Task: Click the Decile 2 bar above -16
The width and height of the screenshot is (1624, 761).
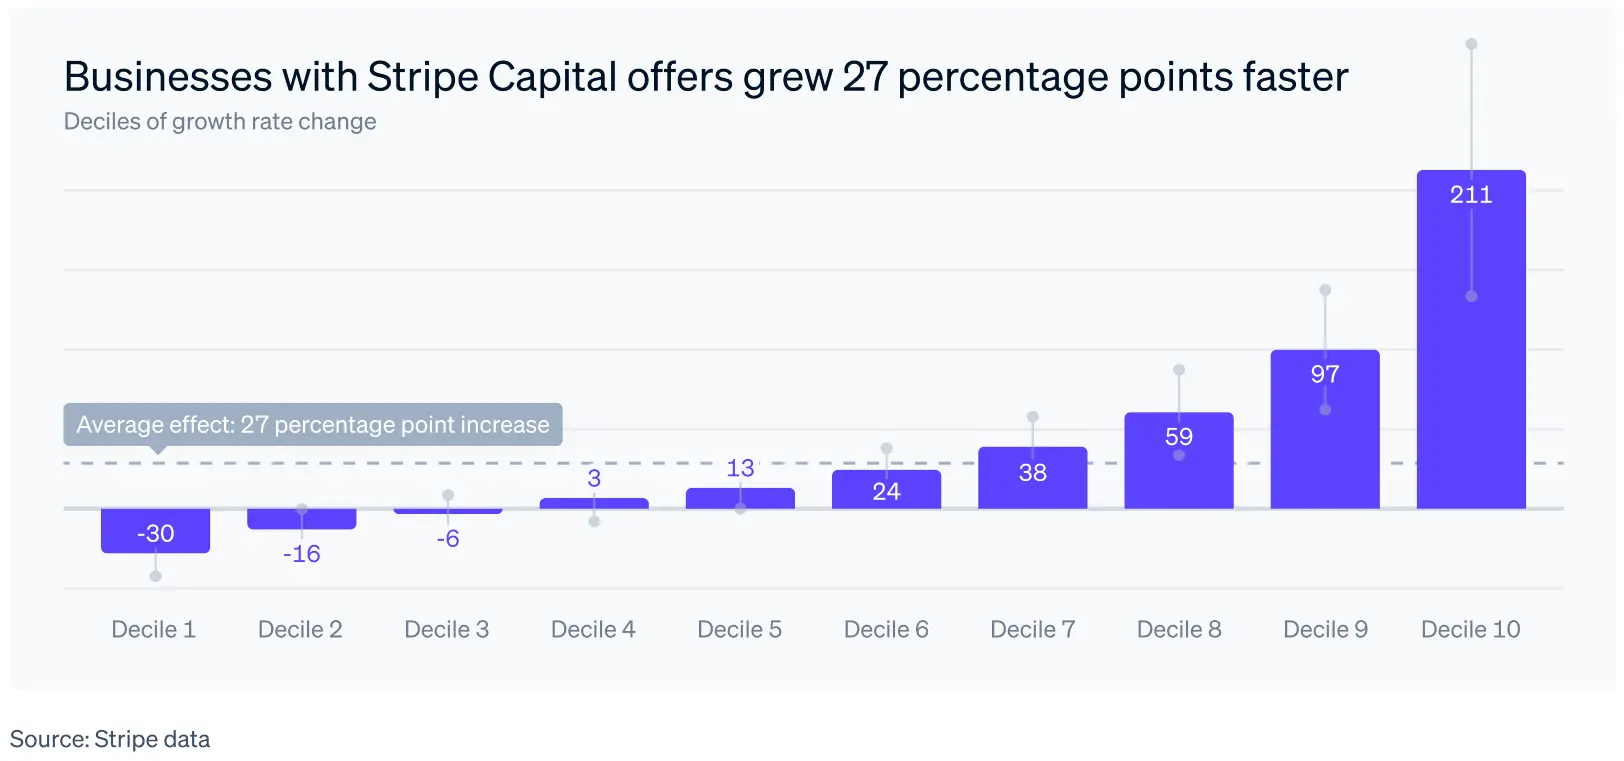Action: (x=302, y=519)
